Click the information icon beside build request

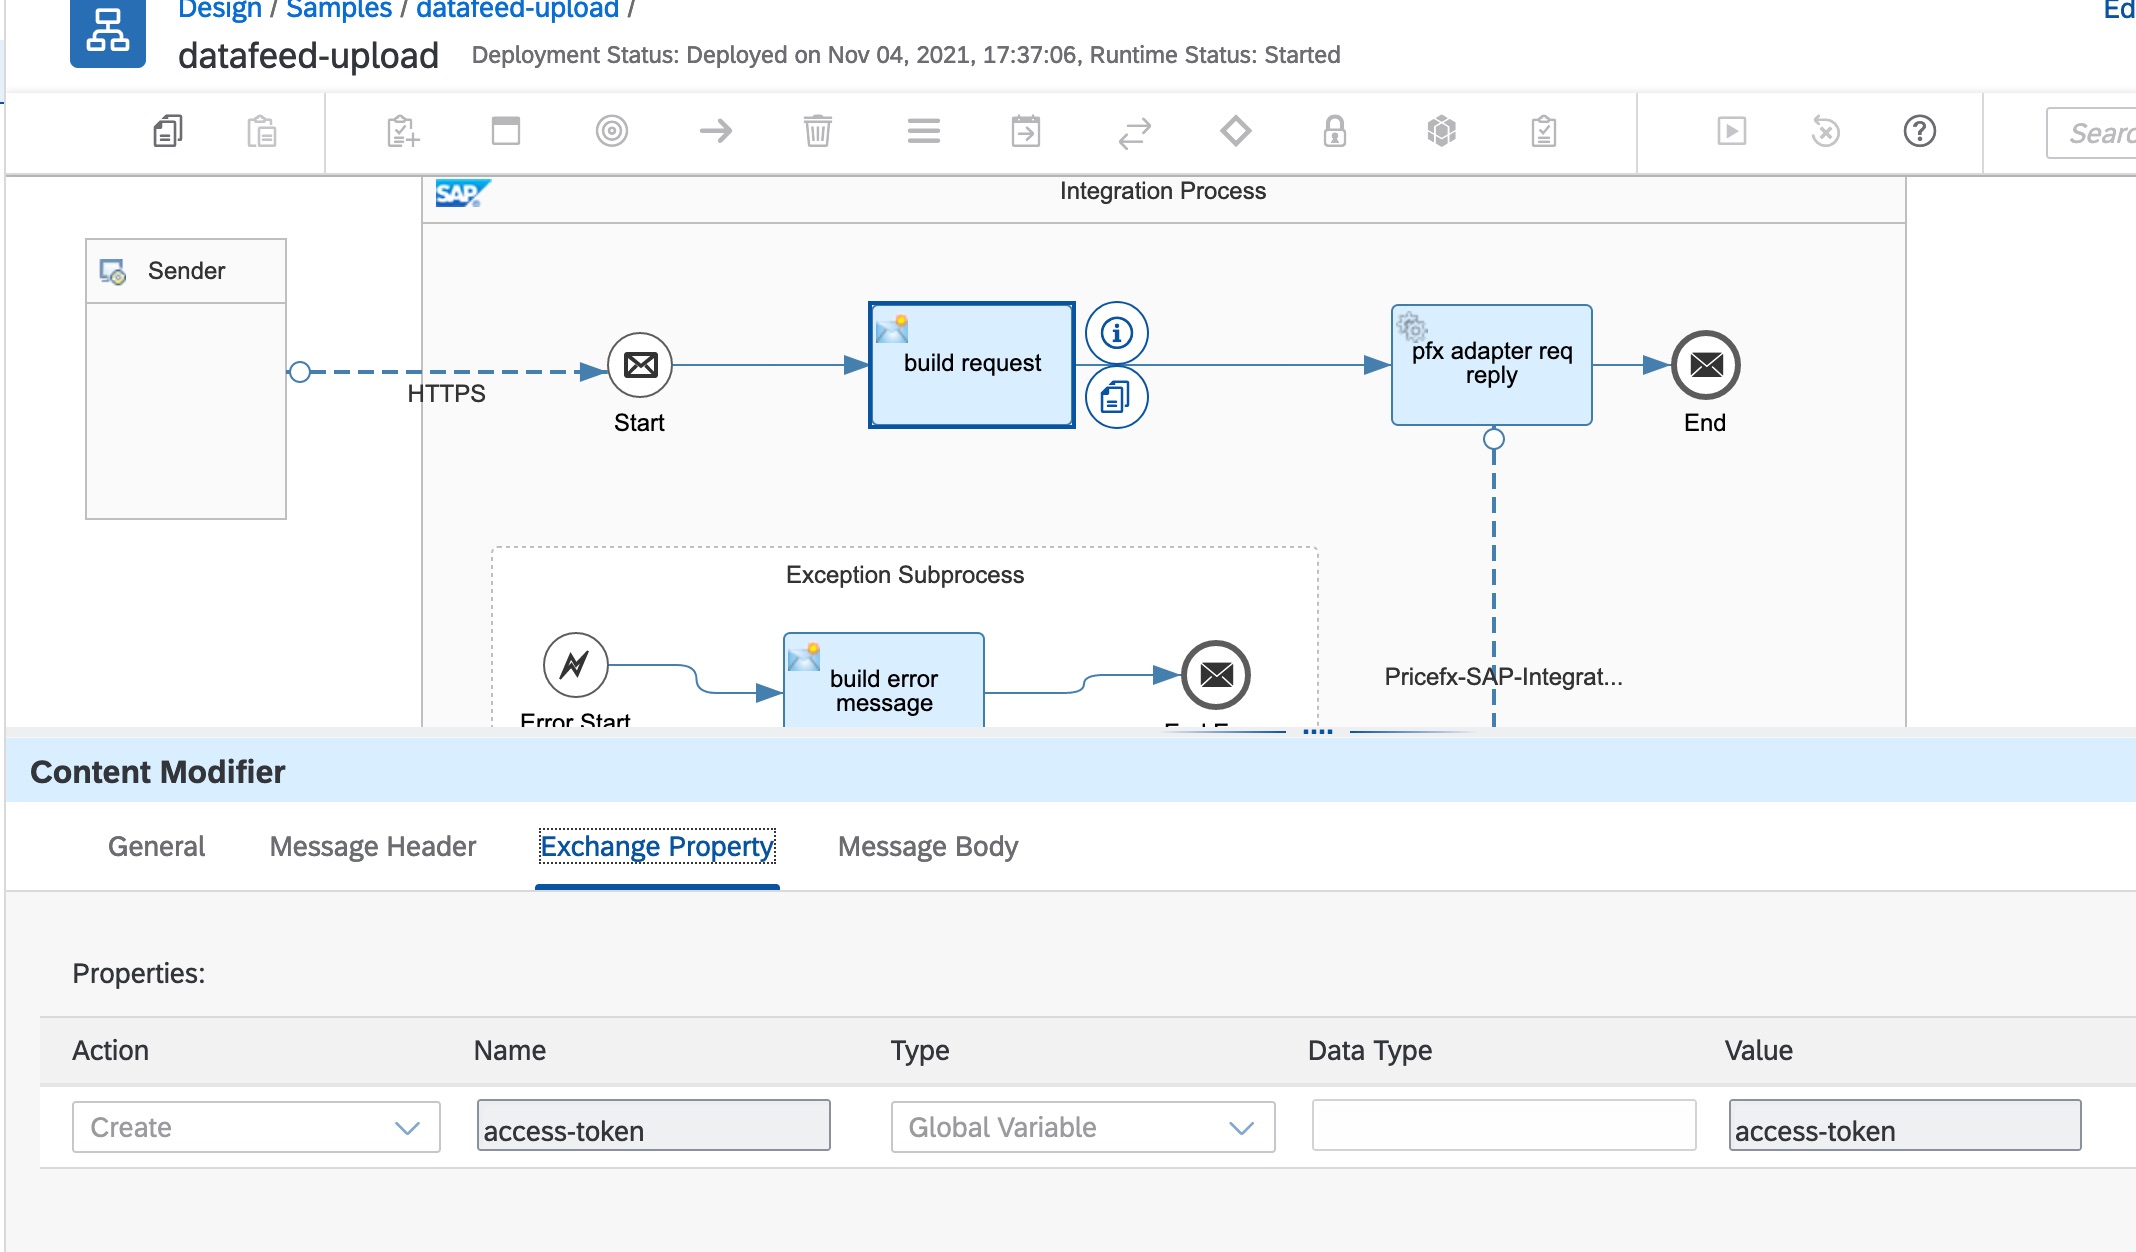coord(1116,333)
